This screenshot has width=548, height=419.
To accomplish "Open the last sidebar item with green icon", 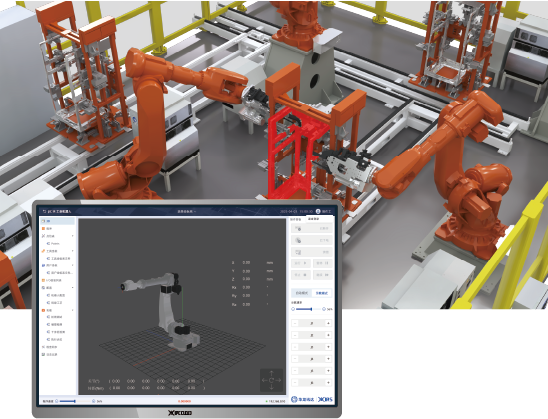I will tap(49, 354).
